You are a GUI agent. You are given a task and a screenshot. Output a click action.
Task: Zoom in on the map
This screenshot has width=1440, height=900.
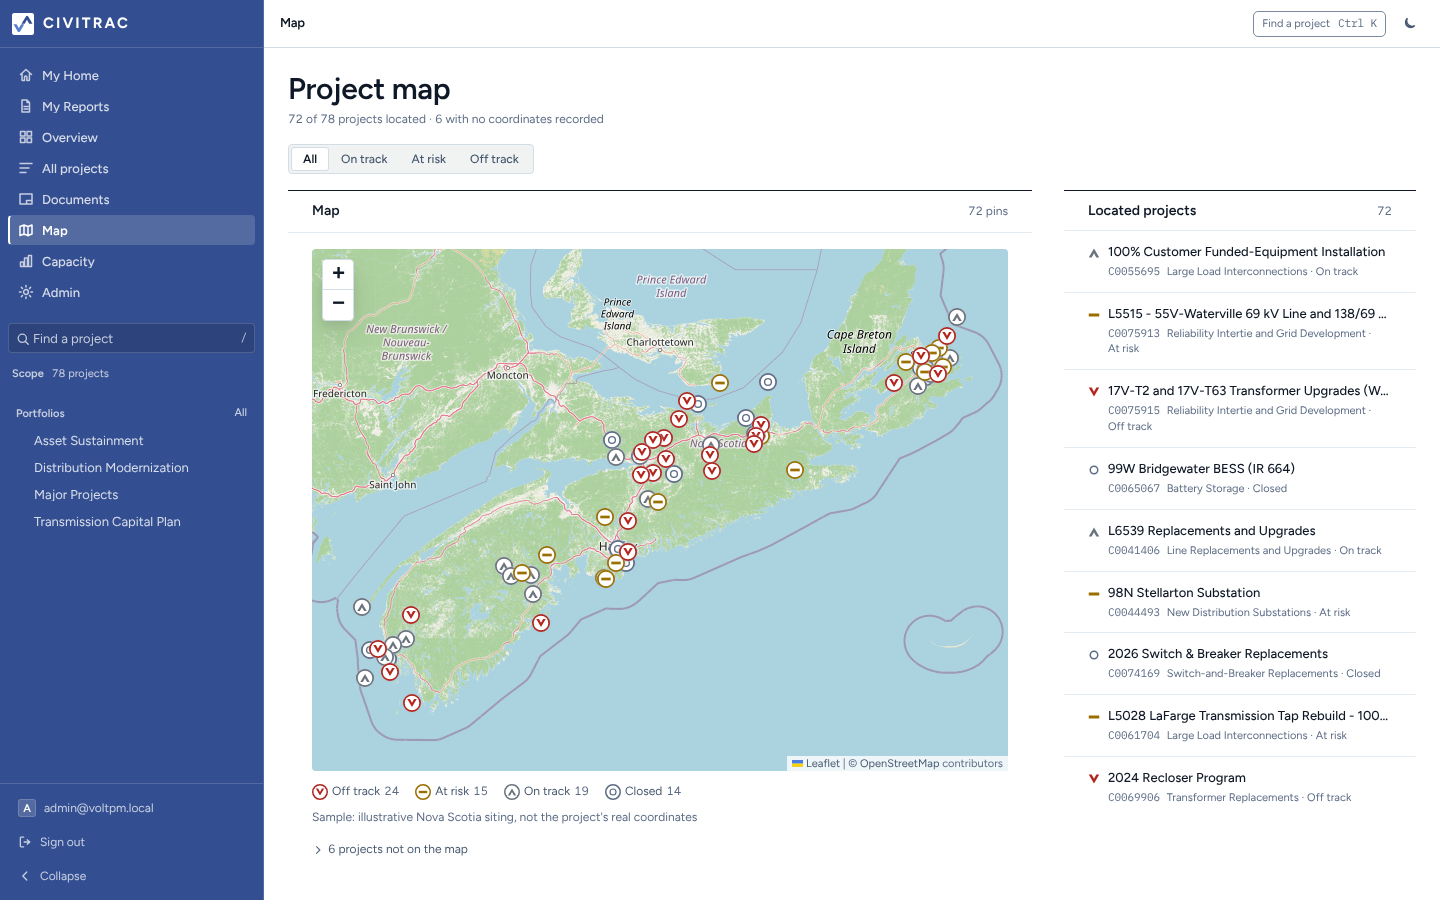pyautogui.click(x=338, y=273)
